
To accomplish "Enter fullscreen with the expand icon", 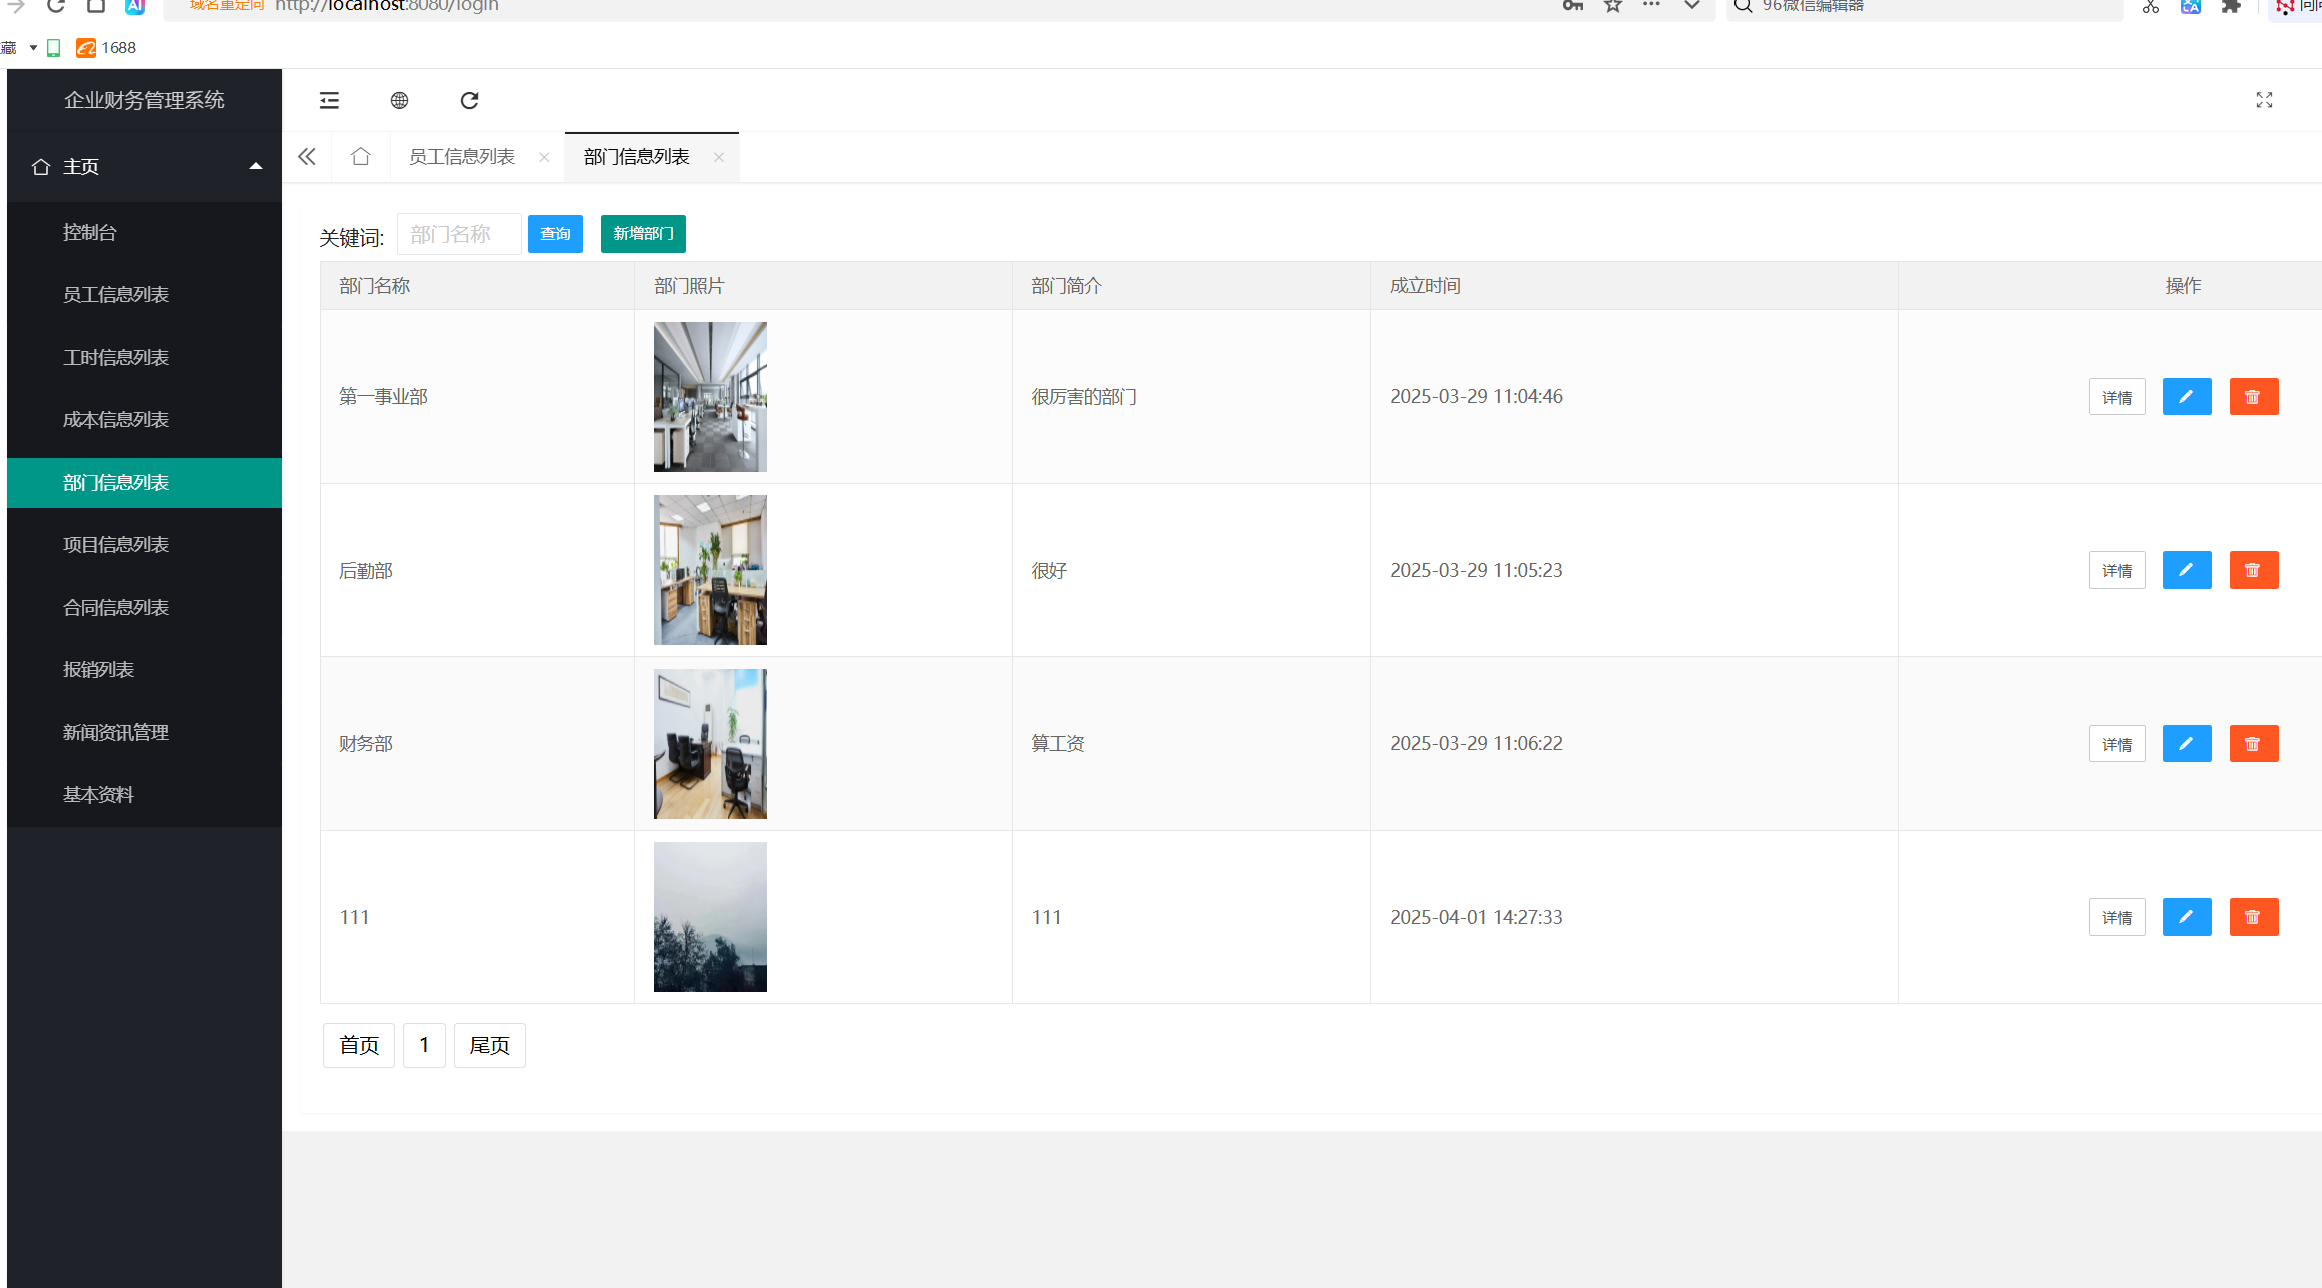I will tap(2264, 100).
